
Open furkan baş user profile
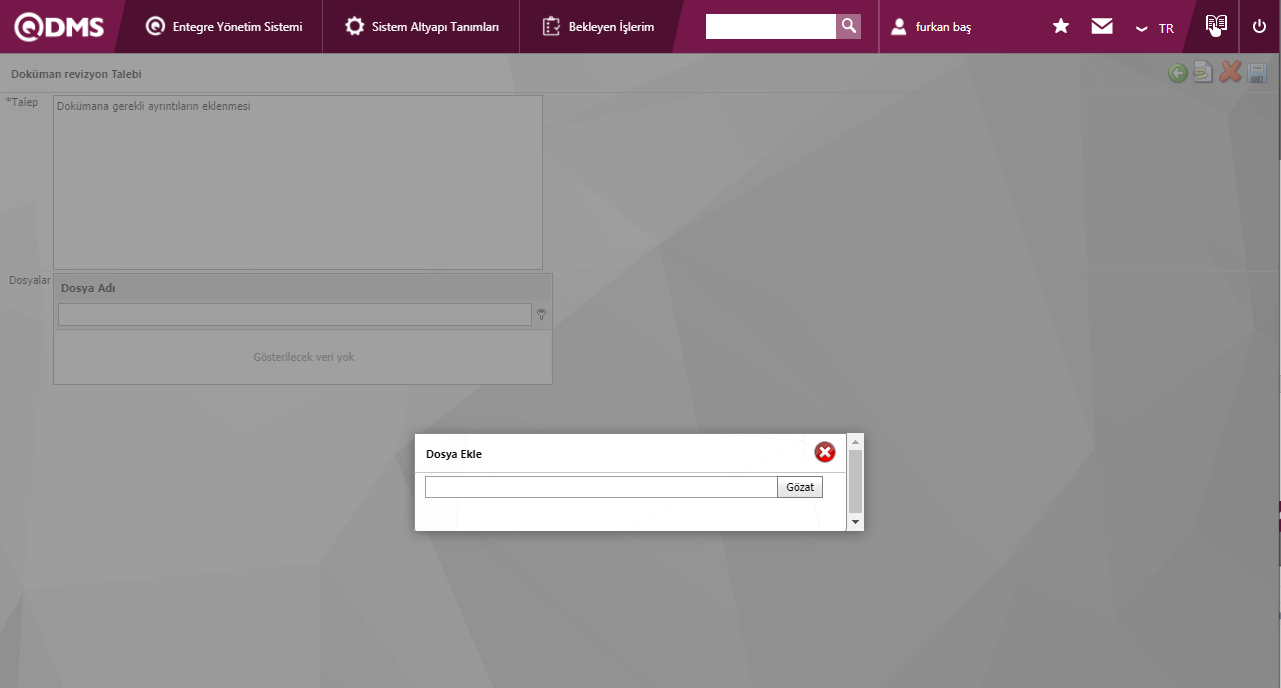point(931,27)
